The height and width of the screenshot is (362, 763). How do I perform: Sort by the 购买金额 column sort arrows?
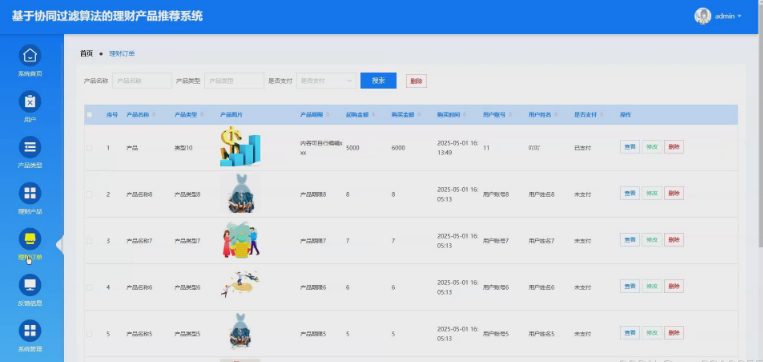(x=418, y=115)
